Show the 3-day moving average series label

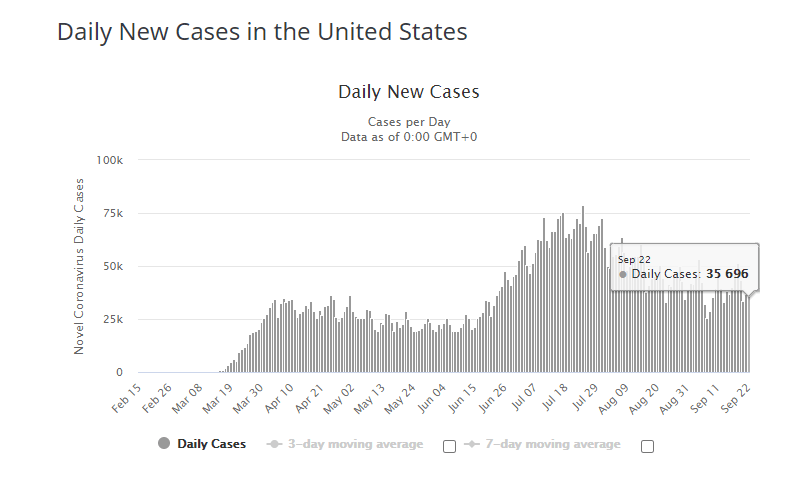[353, 444]
